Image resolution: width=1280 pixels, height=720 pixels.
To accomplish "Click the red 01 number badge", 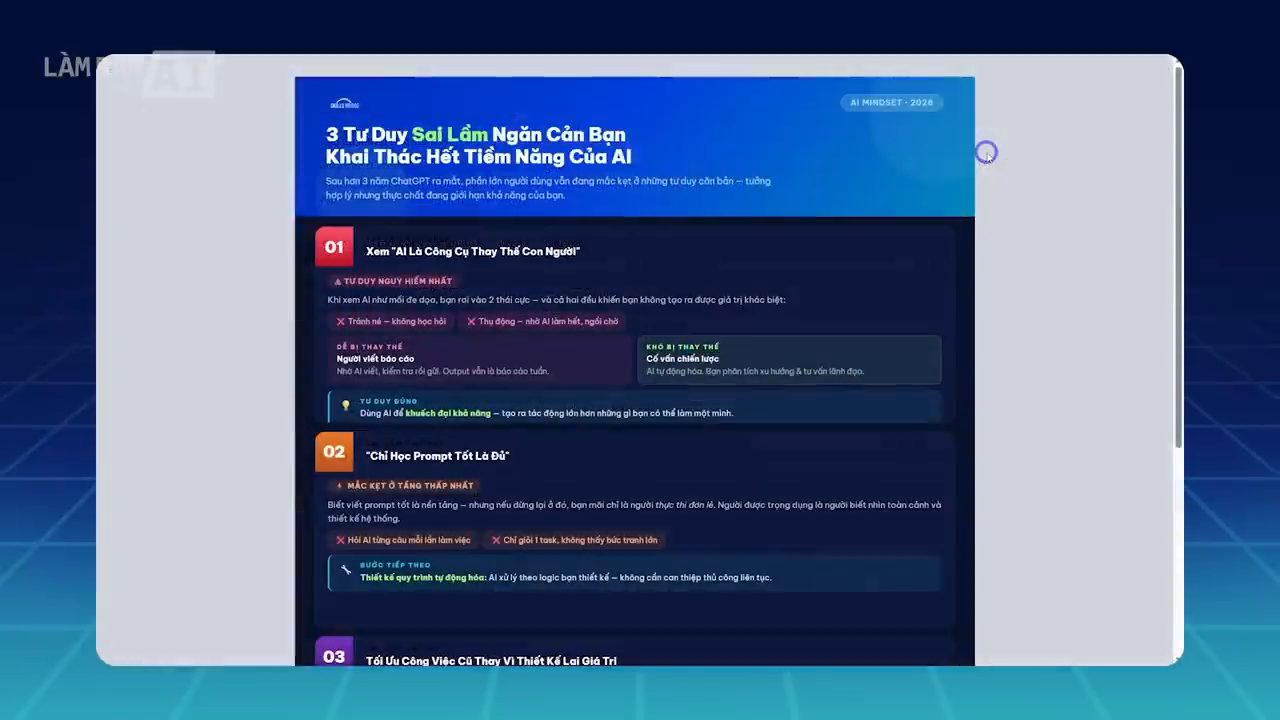I will pos(334,247).
